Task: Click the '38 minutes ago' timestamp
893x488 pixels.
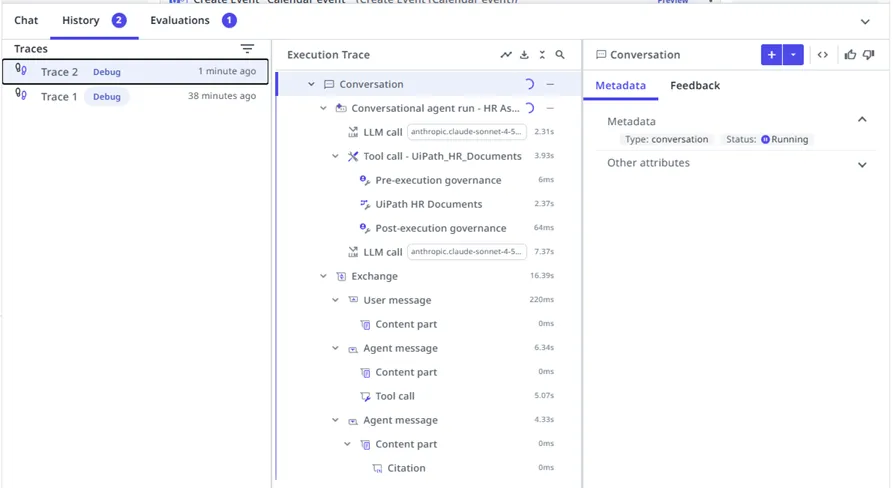Action: click(222, 96)
